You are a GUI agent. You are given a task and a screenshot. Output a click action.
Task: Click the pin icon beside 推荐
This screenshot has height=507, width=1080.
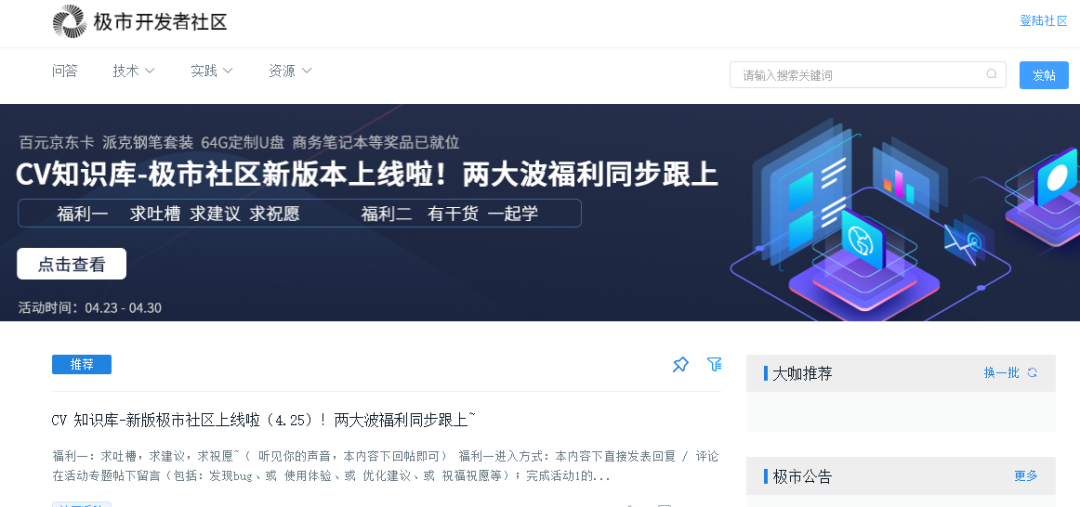681,365
